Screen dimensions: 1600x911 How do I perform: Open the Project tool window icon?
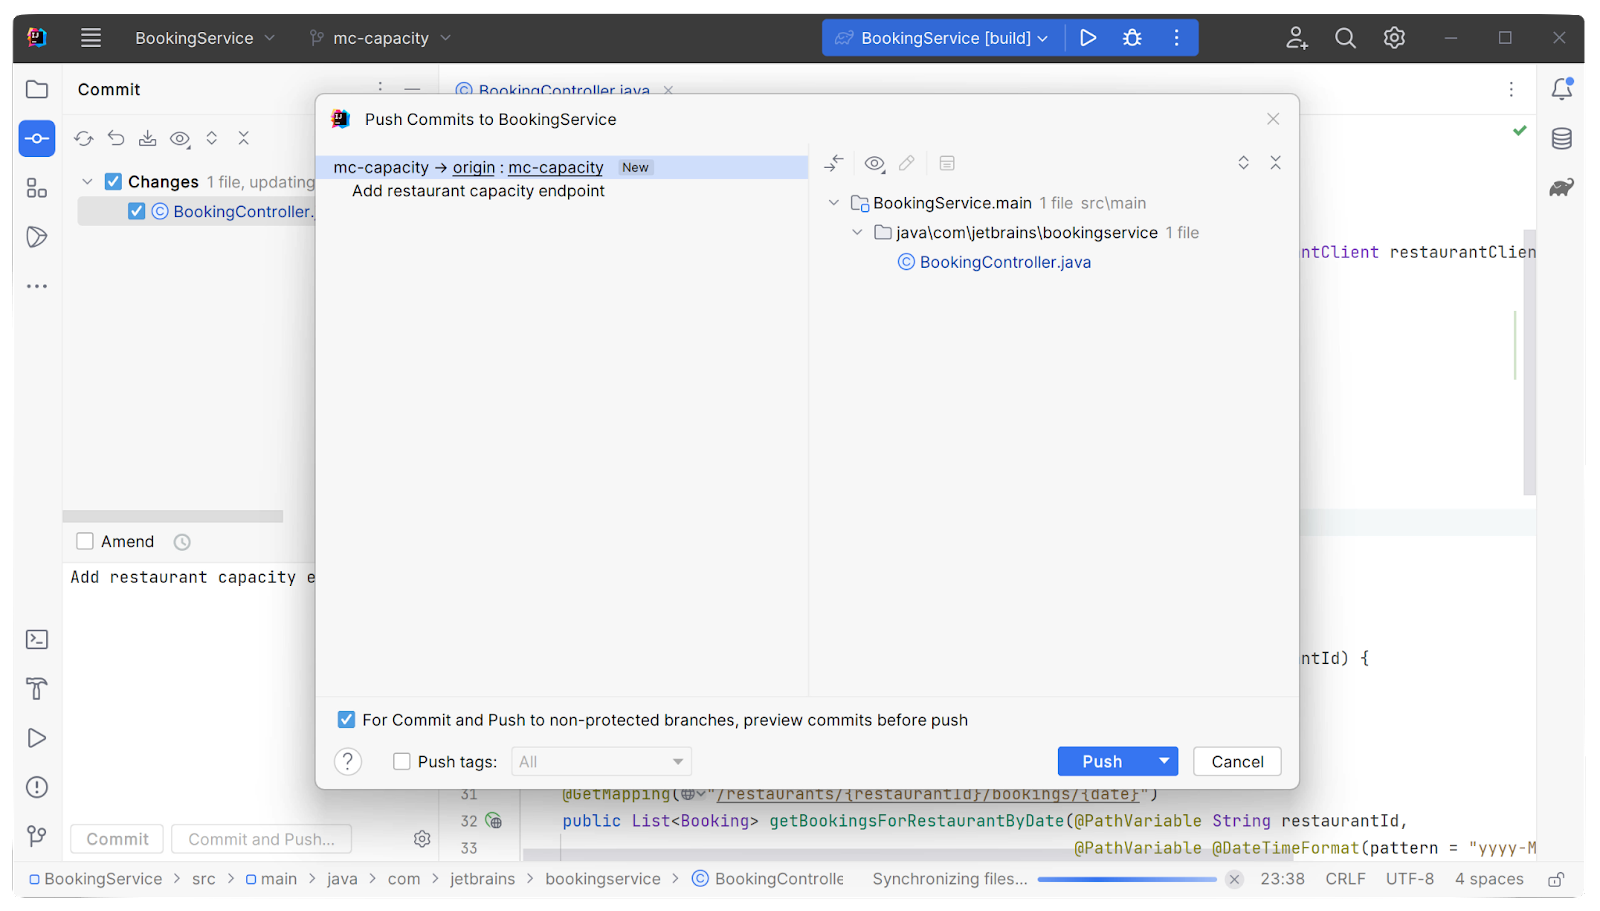(x=37, y=89)
